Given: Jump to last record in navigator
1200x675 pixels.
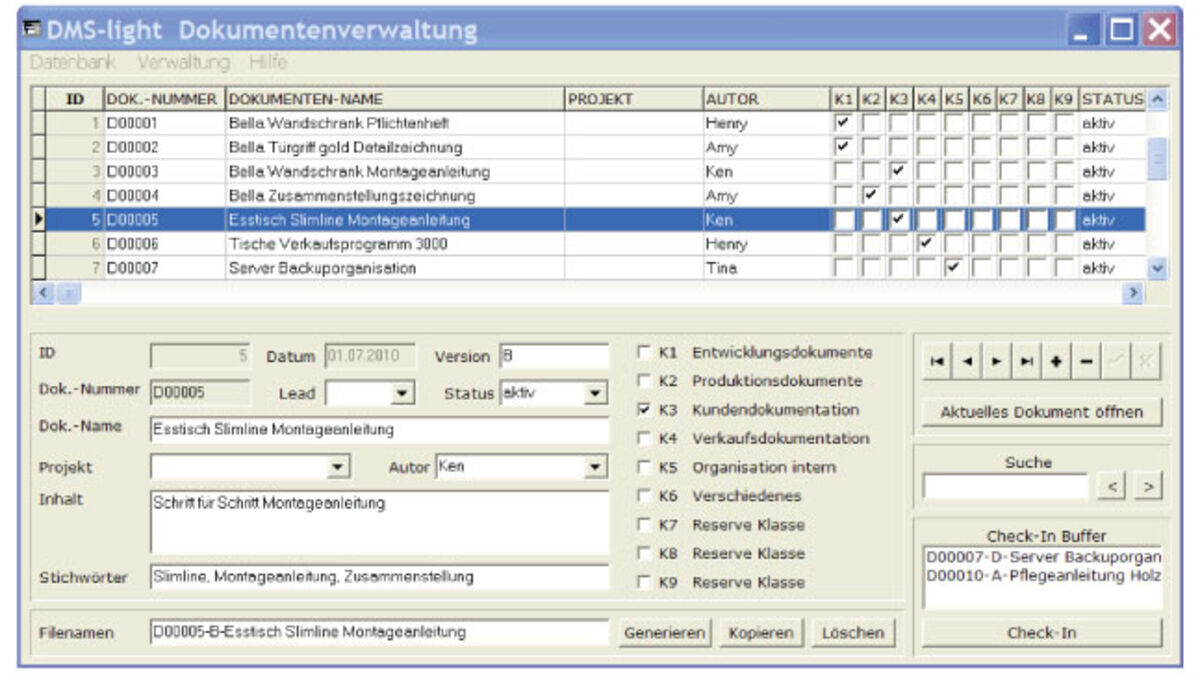Looking at the screenshot, I should click(1026, 362).
